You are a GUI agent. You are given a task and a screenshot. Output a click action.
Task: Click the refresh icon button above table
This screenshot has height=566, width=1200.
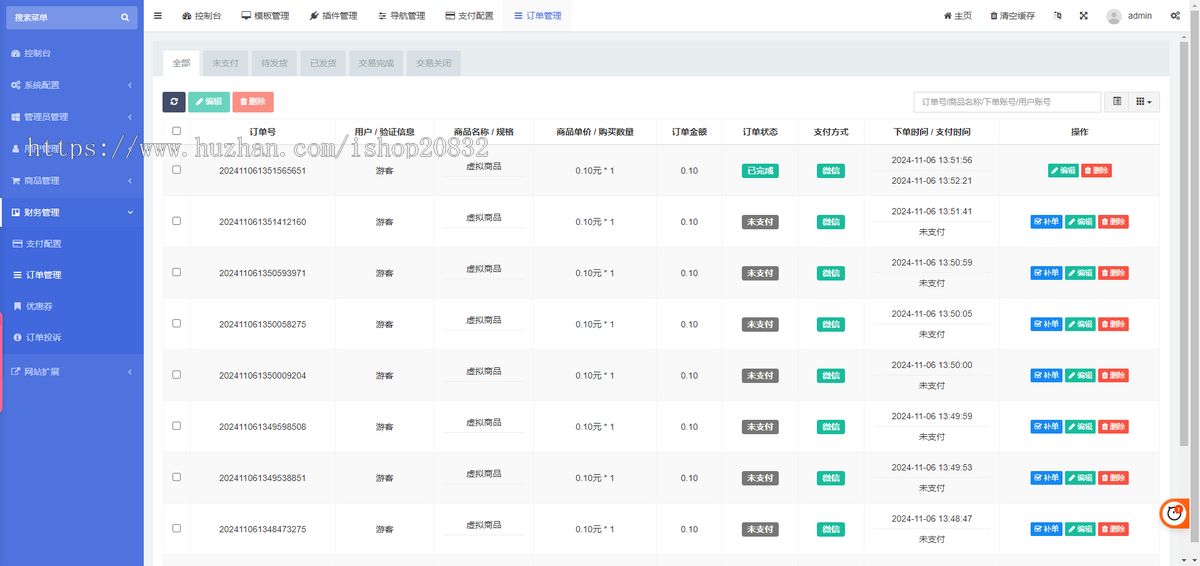174,101
